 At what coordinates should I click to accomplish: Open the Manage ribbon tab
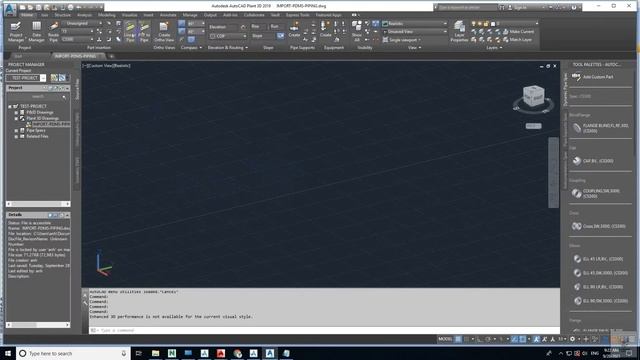tap(190, 15)
